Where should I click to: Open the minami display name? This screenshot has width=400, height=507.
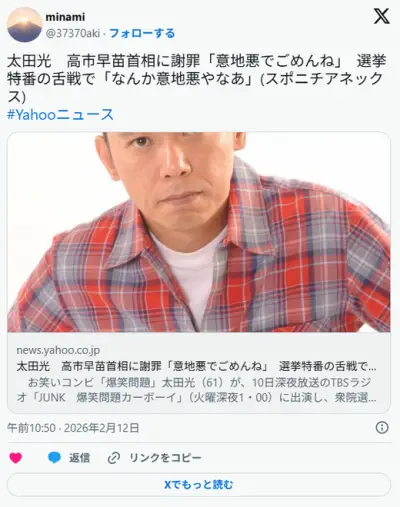pyautogui.click(x=65, y=17)
